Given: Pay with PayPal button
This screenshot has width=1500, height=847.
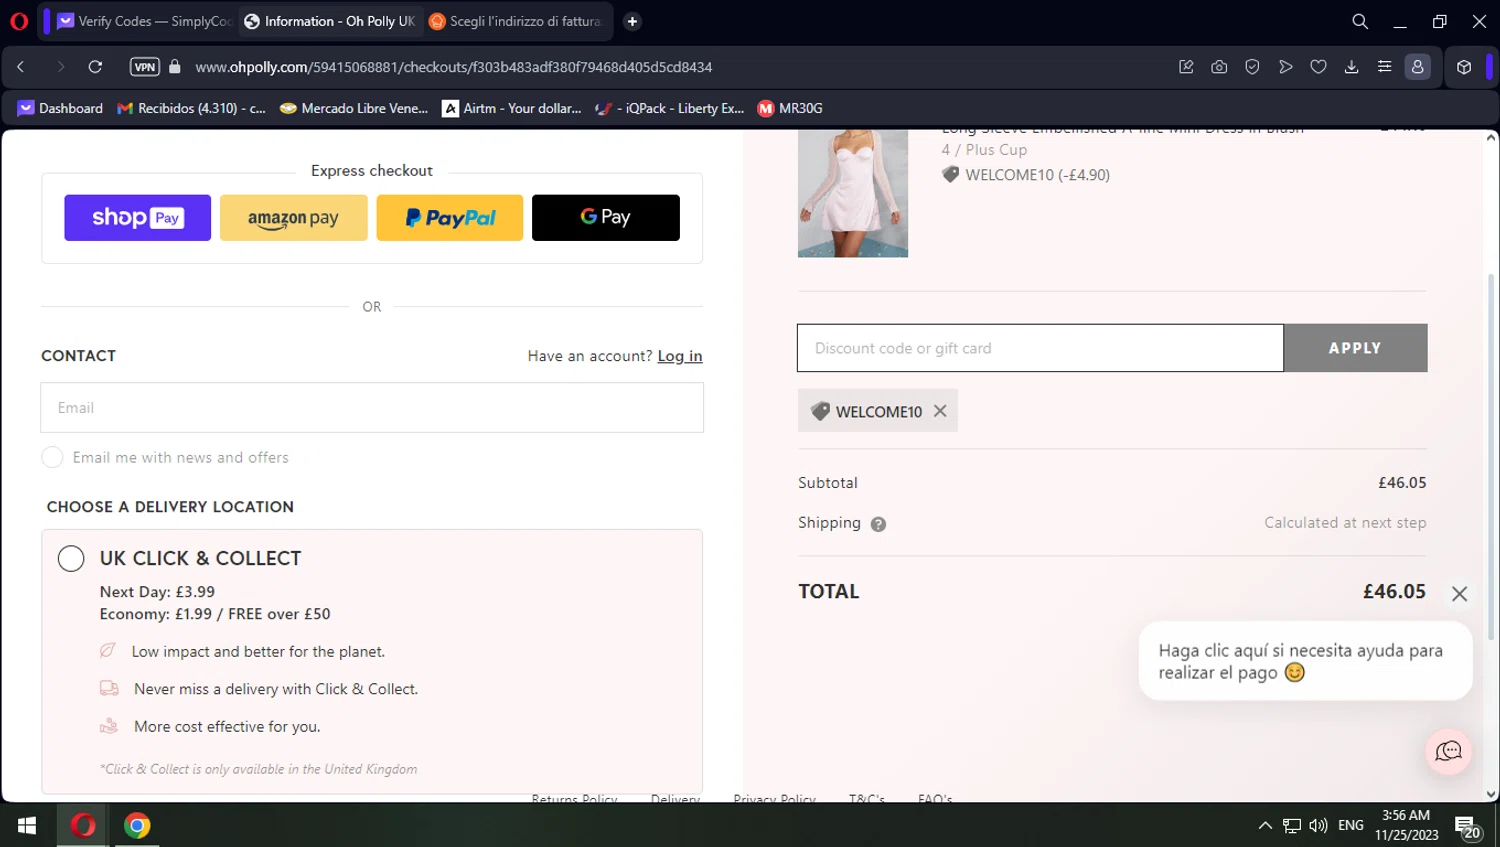Looking at the screenshot, I should pos(450,218).
